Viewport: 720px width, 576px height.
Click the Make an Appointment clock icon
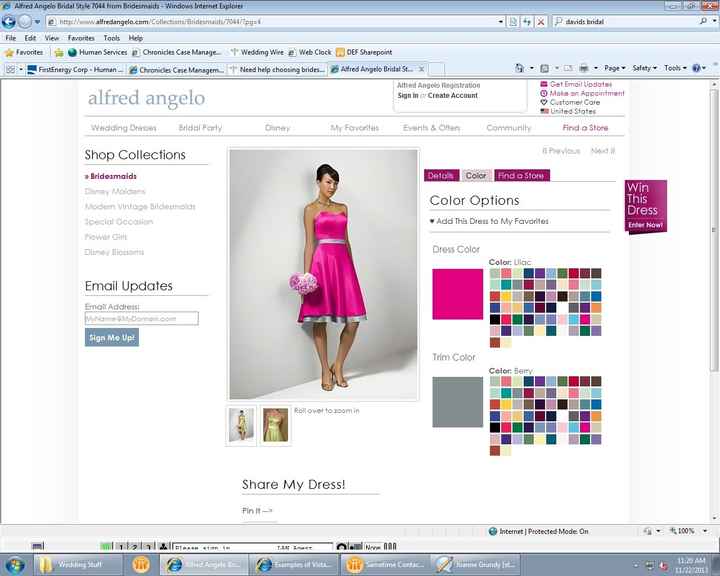(x=544, y=93)
